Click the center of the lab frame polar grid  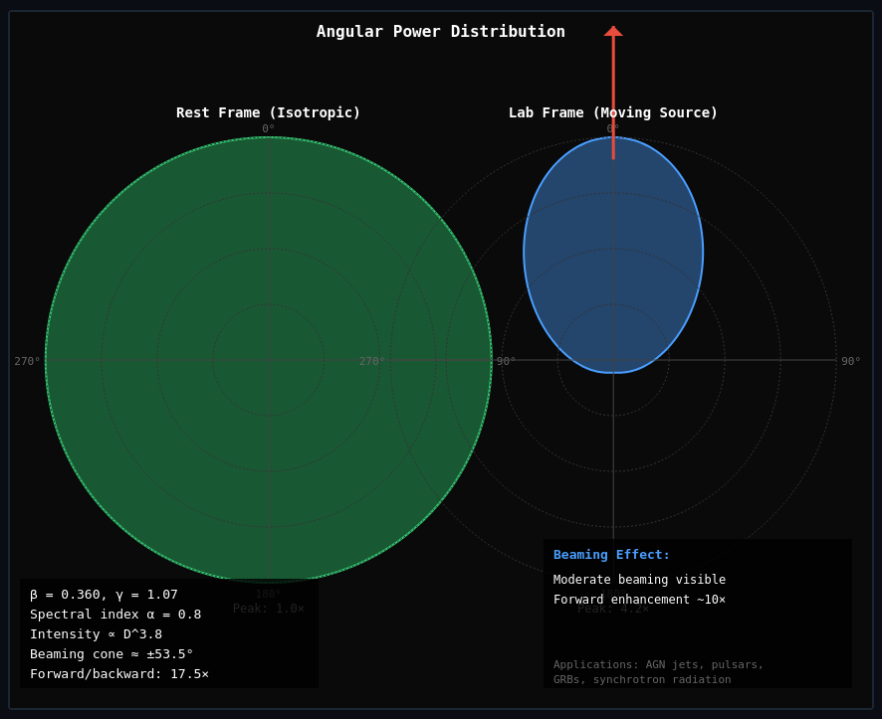[x=613, y=360]
